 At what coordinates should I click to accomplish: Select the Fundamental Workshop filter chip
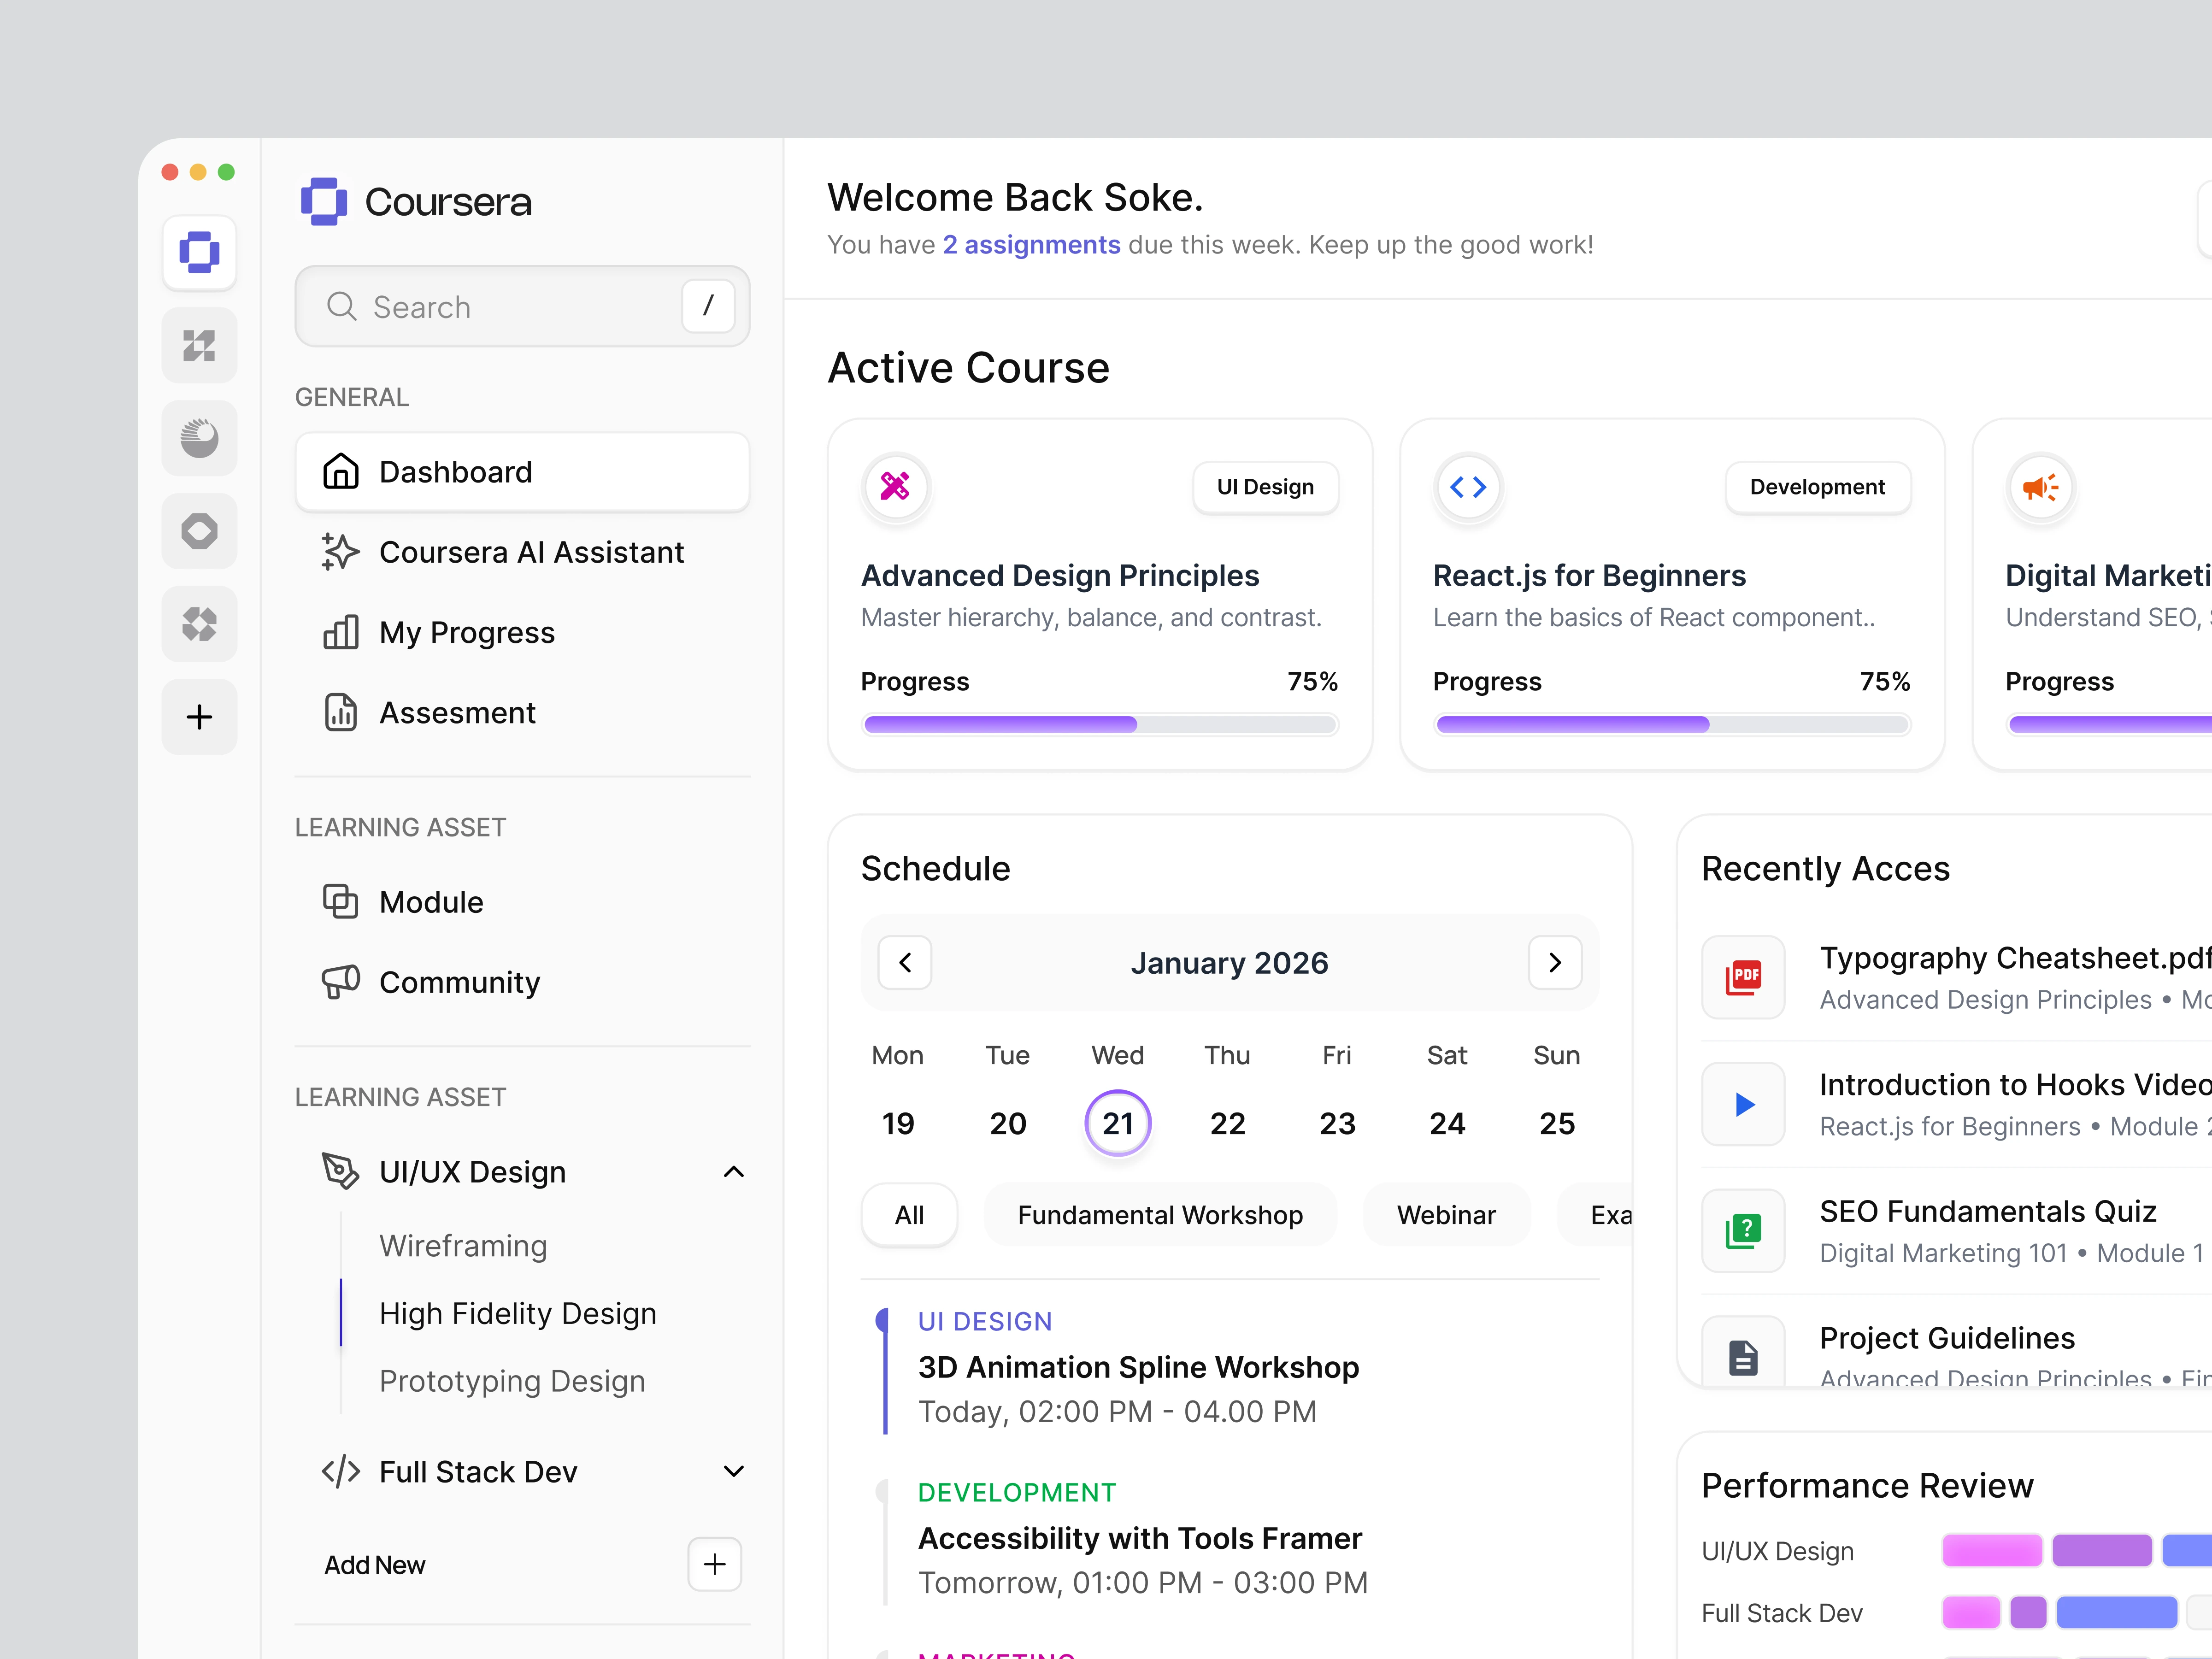point(1160,1215)
